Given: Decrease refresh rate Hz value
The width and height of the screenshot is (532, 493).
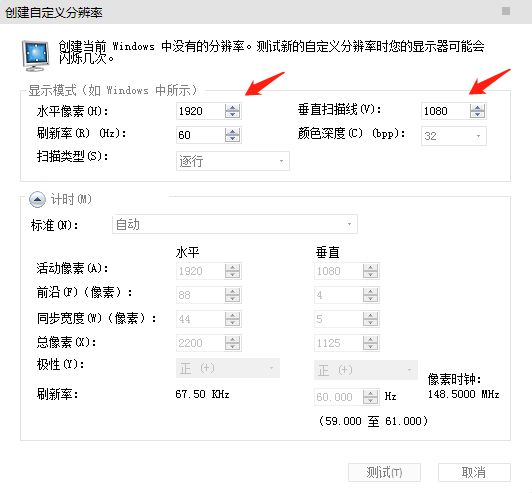Looking at the screenshot, I should (x=232, y=138).
